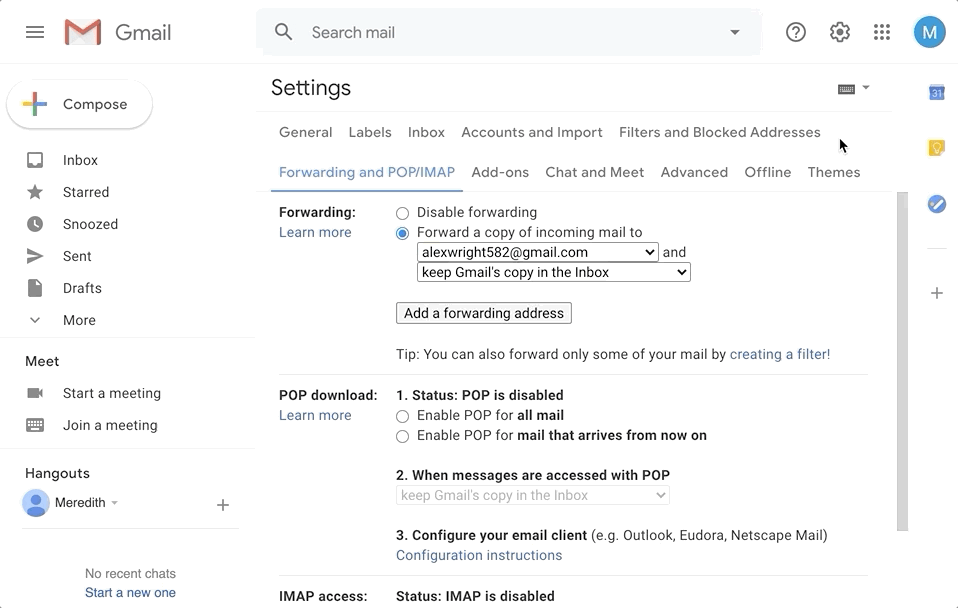Open the main menu hamburger icon
Screen dimensions: 958x608
(35, 32)
